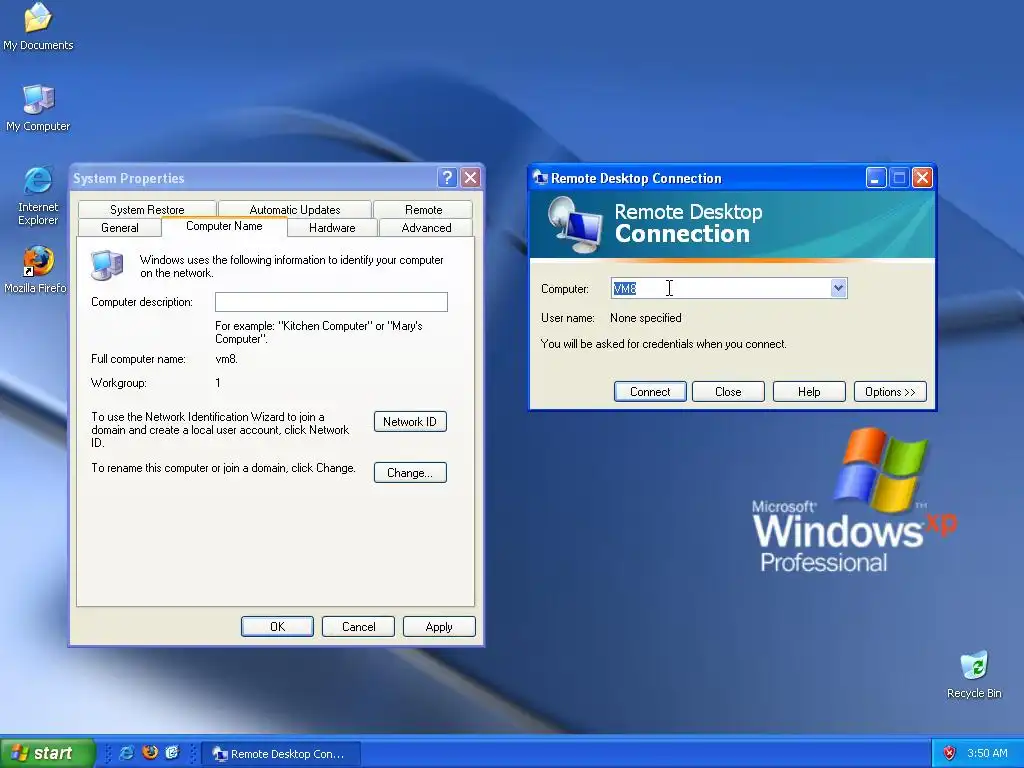Click the Remote Desktop Con... taskbar button
The width and height of the screenshot is (1024, 768).
281,754
